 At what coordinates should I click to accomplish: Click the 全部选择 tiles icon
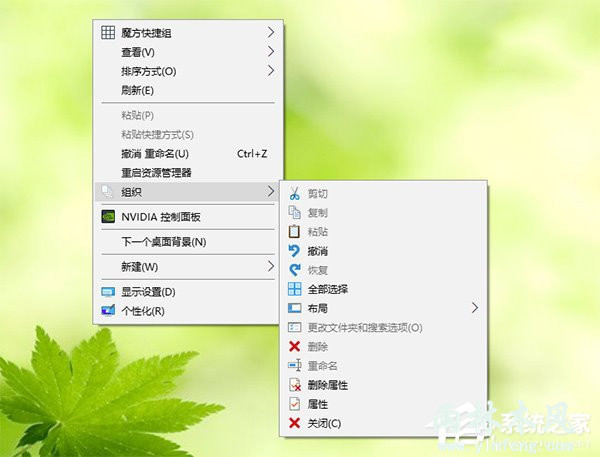coord(295,289)
